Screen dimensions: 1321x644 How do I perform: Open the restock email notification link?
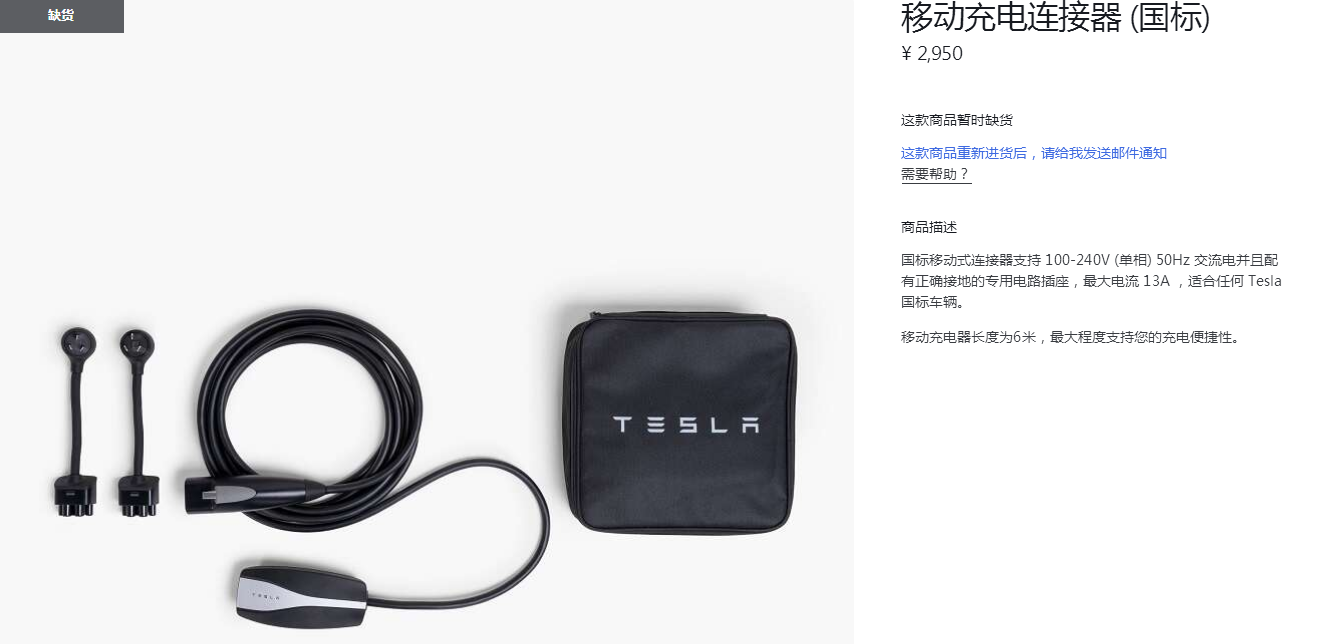(1034, 153)
